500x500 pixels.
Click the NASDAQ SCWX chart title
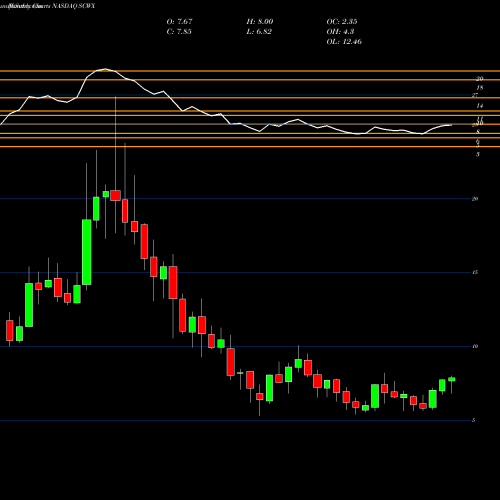click(74, 6)
